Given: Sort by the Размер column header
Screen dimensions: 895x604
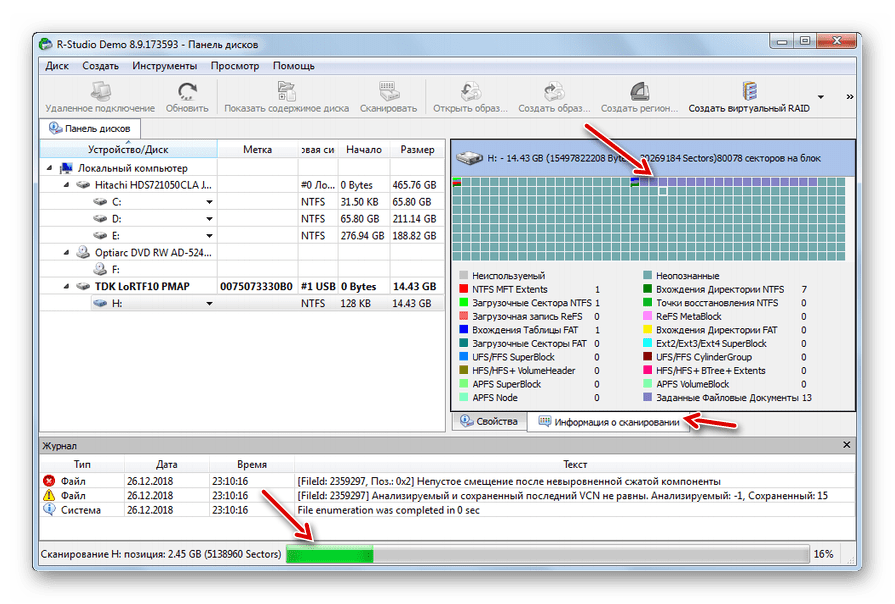Looking at the screenshot, I should coord(417,150).
